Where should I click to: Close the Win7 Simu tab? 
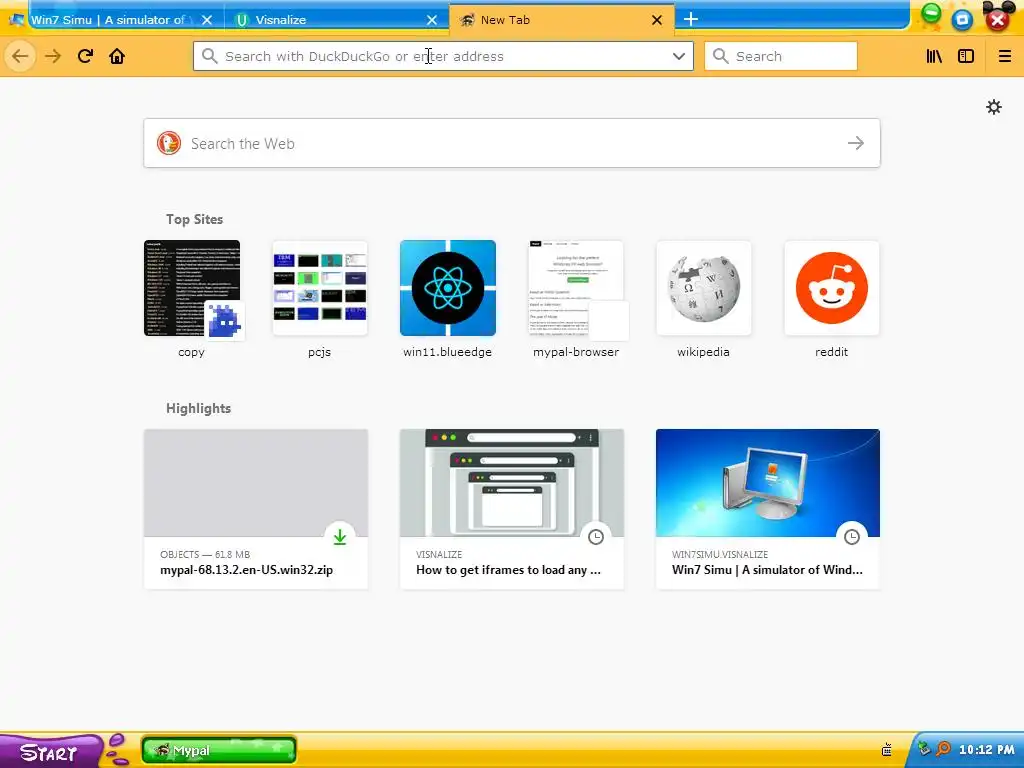pos(207,20)
